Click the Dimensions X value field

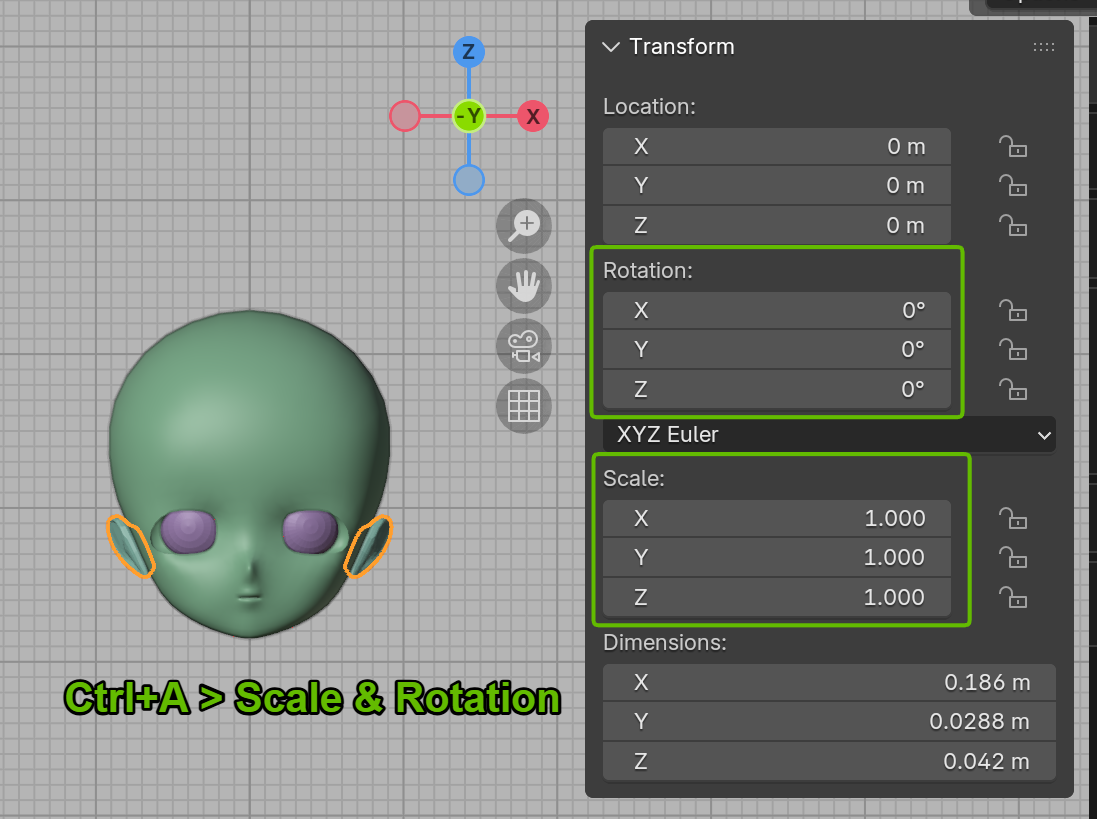(829, 683)
